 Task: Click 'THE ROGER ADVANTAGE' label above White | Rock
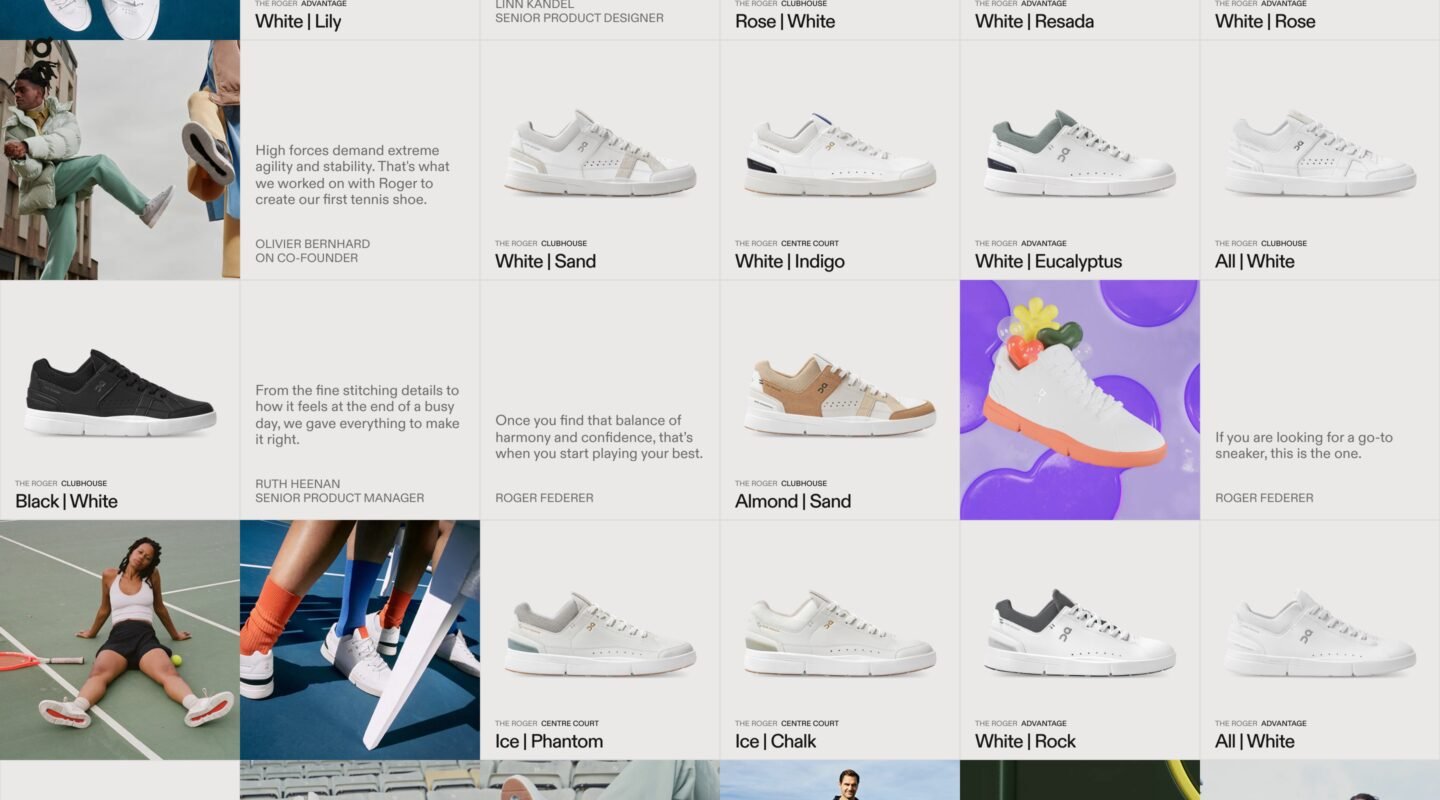tap(1021, 723)
